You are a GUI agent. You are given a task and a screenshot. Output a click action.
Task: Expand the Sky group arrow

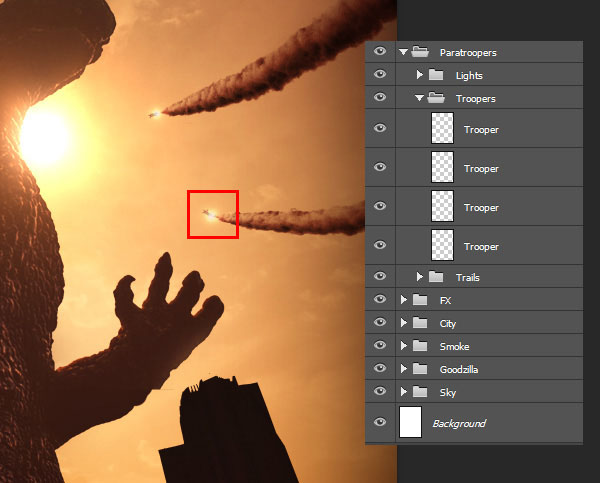(403, 391)
